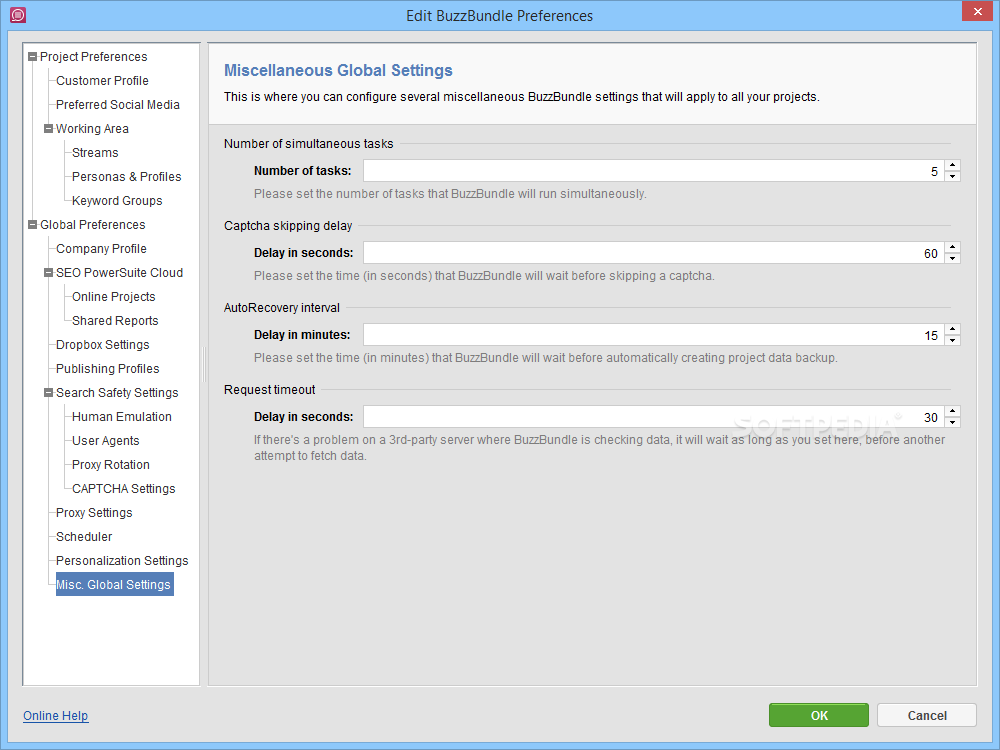Click the Captcha skipping delay seconds field

pos(654,253)
